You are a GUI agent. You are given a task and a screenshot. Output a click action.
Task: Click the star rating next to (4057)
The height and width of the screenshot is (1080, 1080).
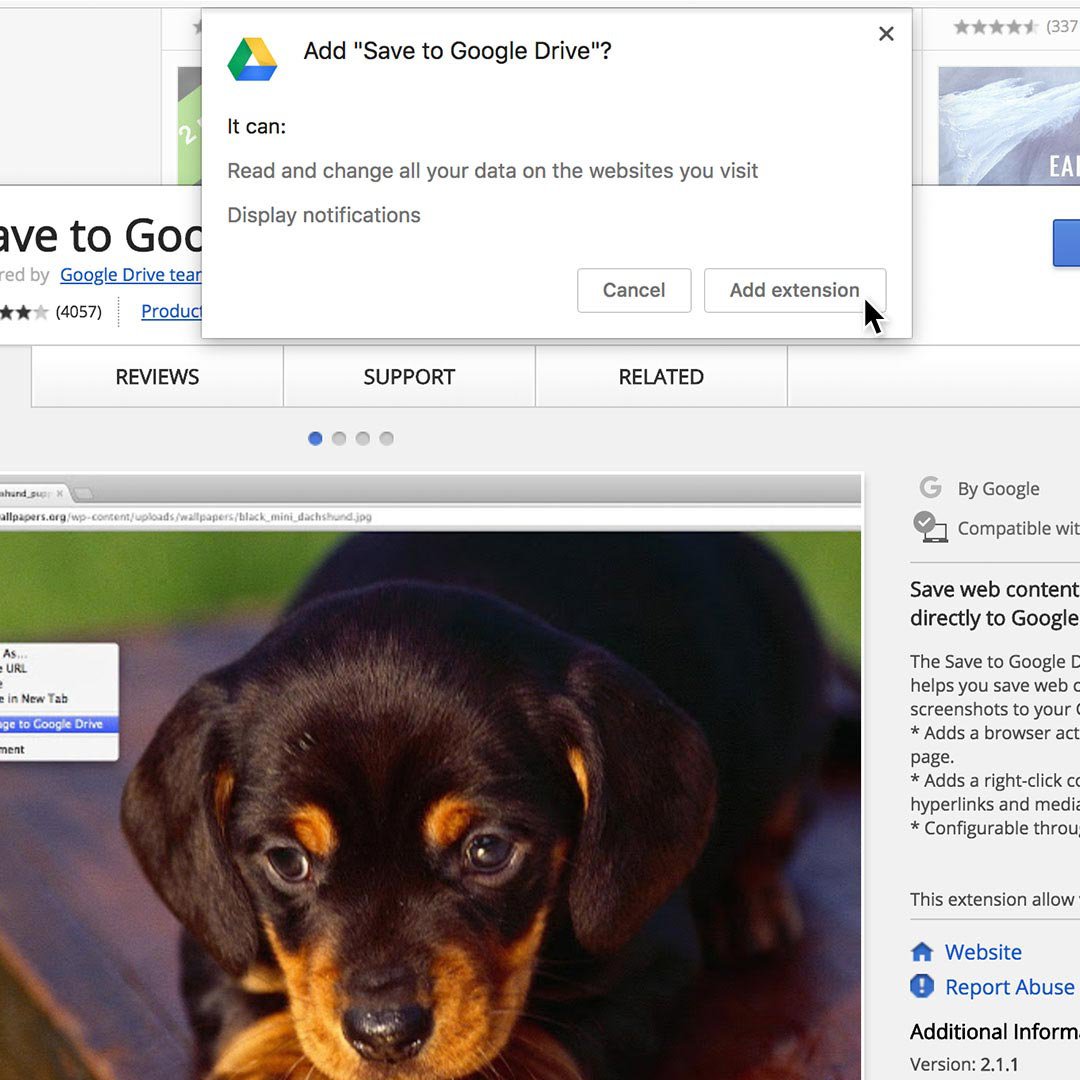(23, 312)
